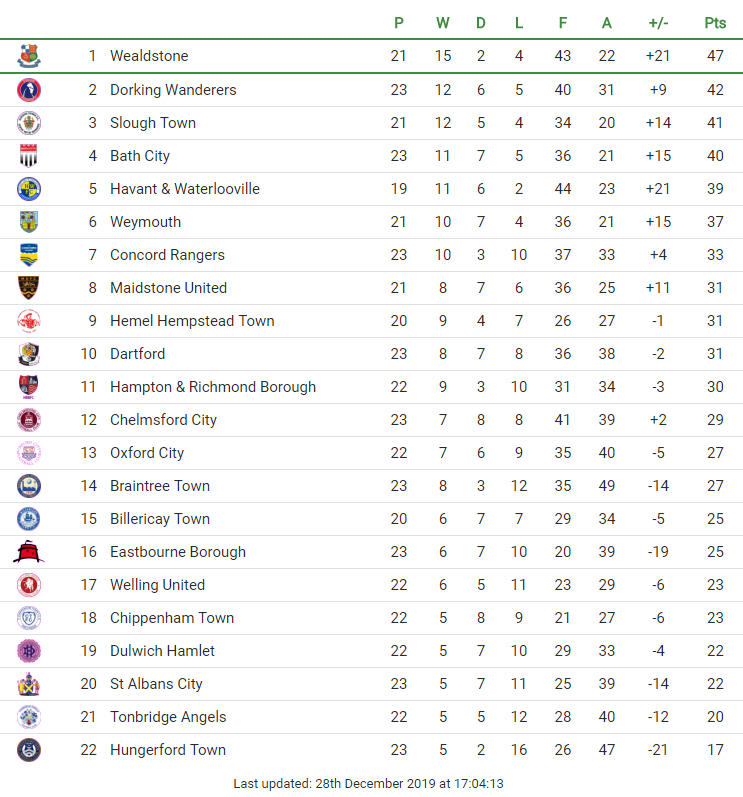Click the Havant & Waterlooville badge
Viewport: 743px width, 797px height.
tap(29, 189)
